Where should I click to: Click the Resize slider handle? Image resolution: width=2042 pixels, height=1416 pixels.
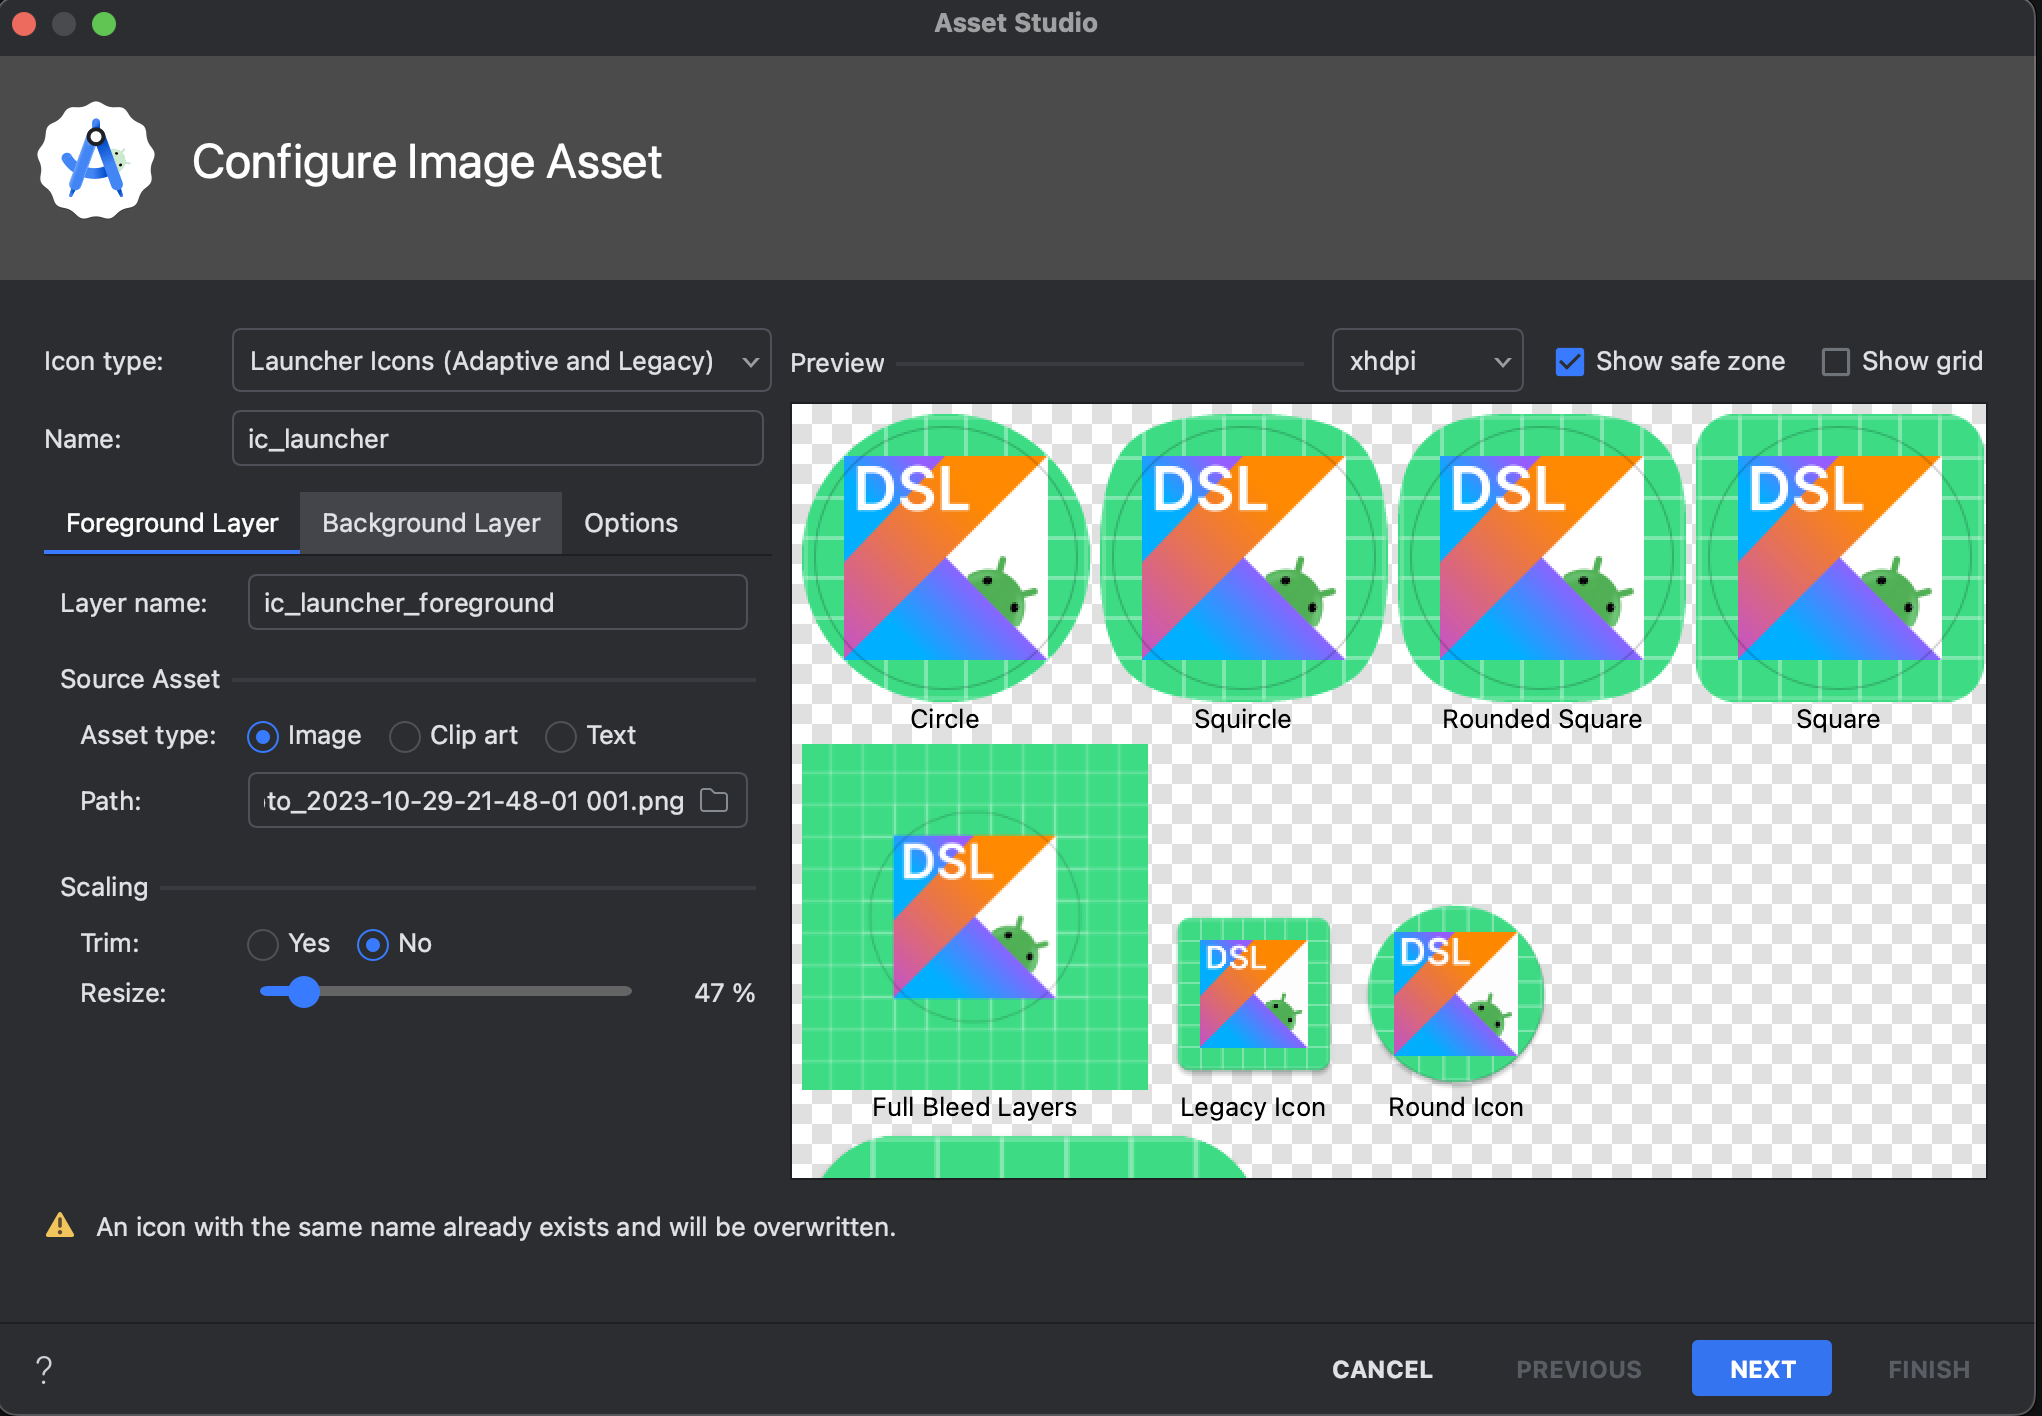pyautogui.click(x=304, y=992)
